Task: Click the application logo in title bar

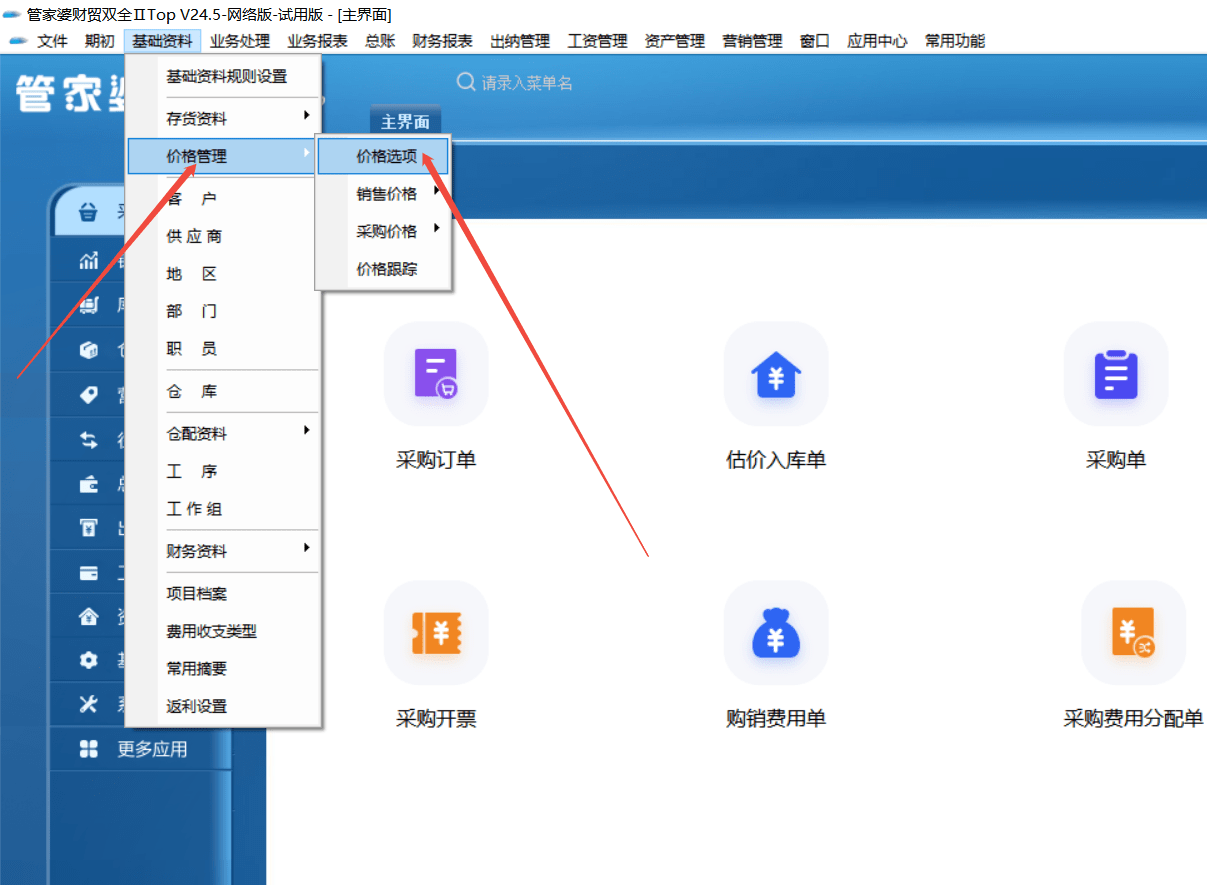Action: click(x=13, y=14)
